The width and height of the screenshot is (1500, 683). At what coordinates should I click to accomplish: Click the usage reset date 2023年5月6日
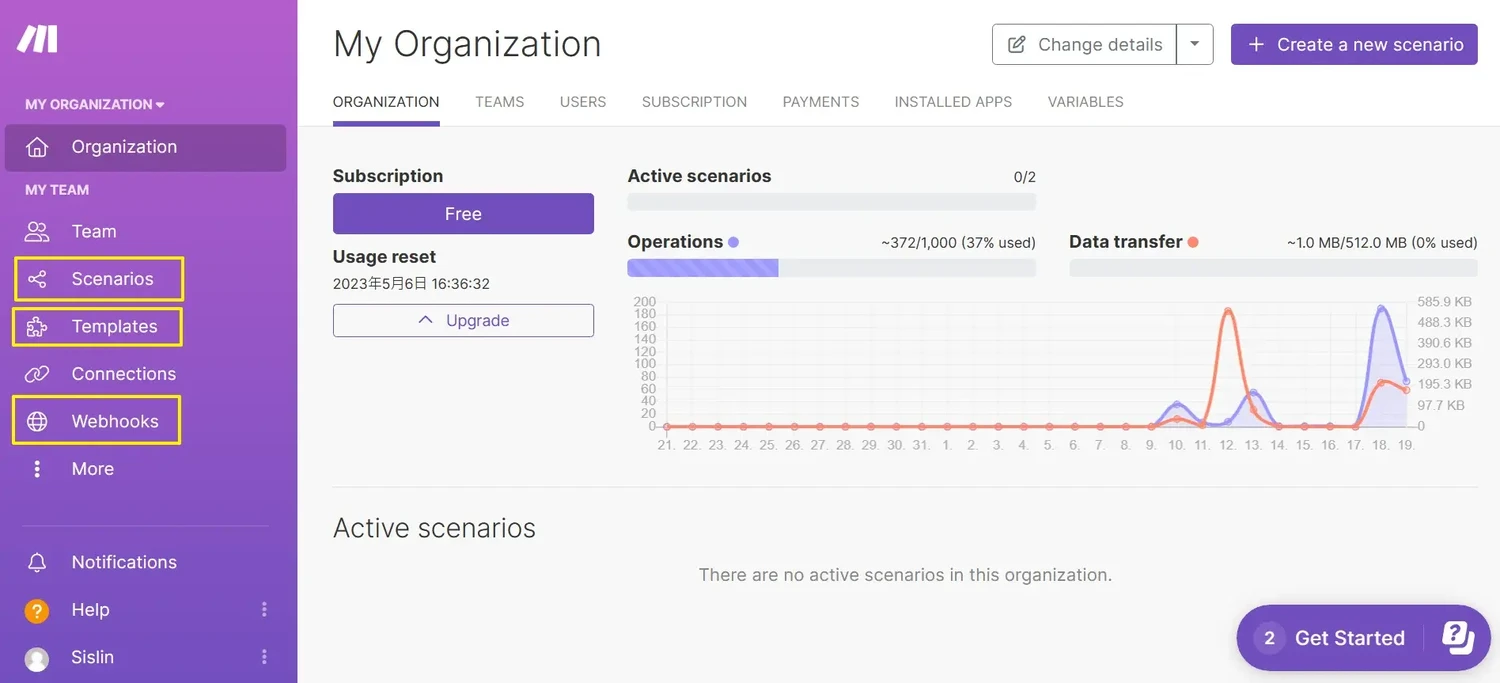click(411, 284)
